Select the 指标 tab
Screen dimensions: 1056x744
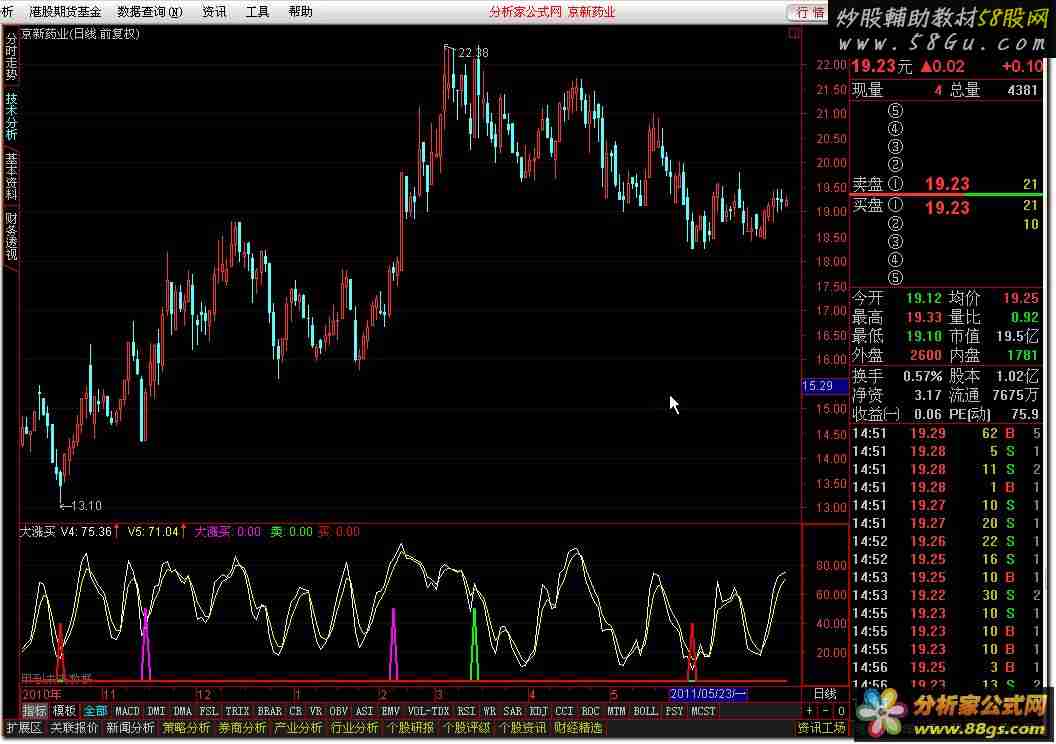35,710
